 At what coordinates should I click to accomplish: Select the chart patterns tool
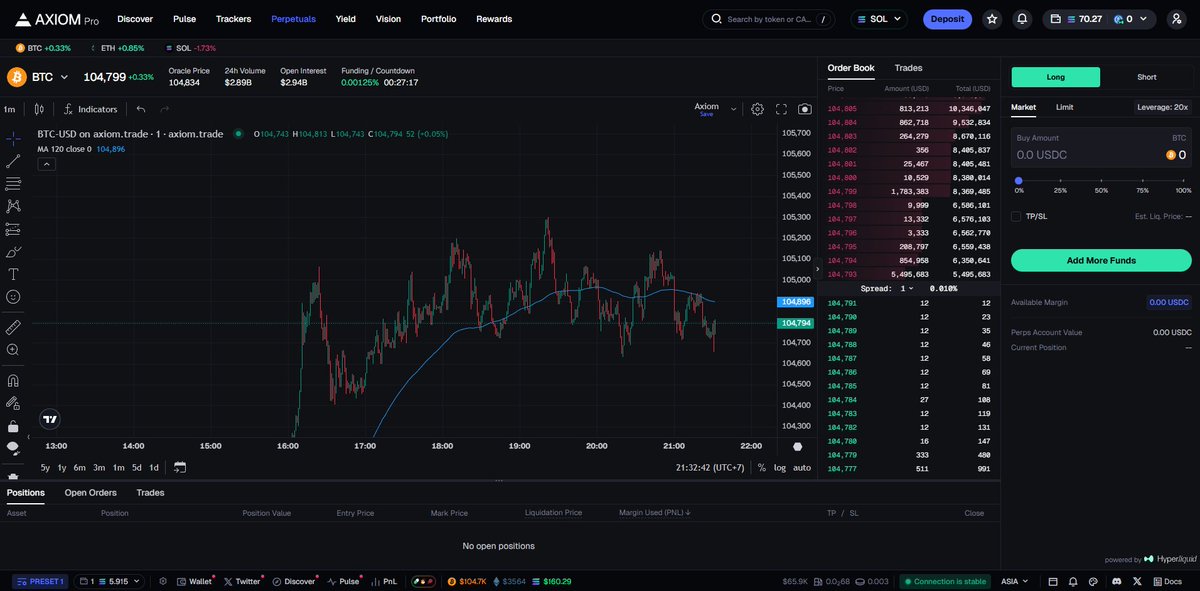pyautogui.click(x=13, y=206)
